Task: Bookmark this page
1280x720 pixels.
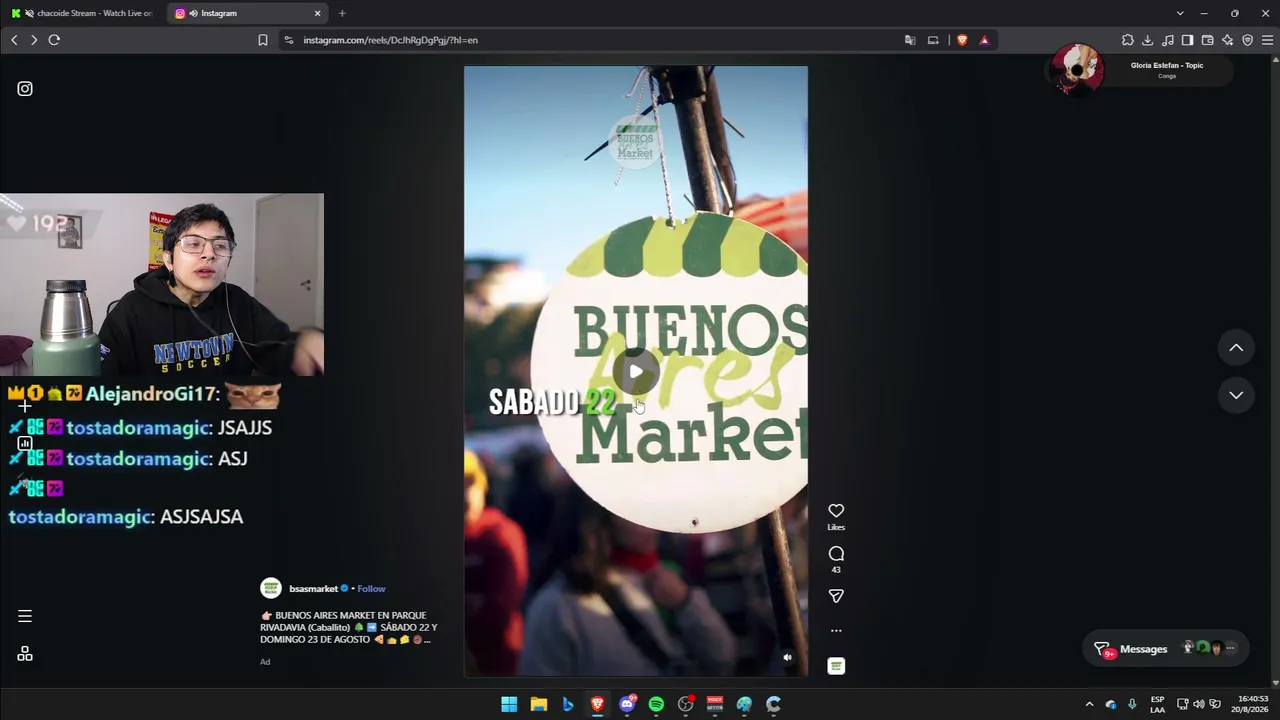Action: (263, 40)
